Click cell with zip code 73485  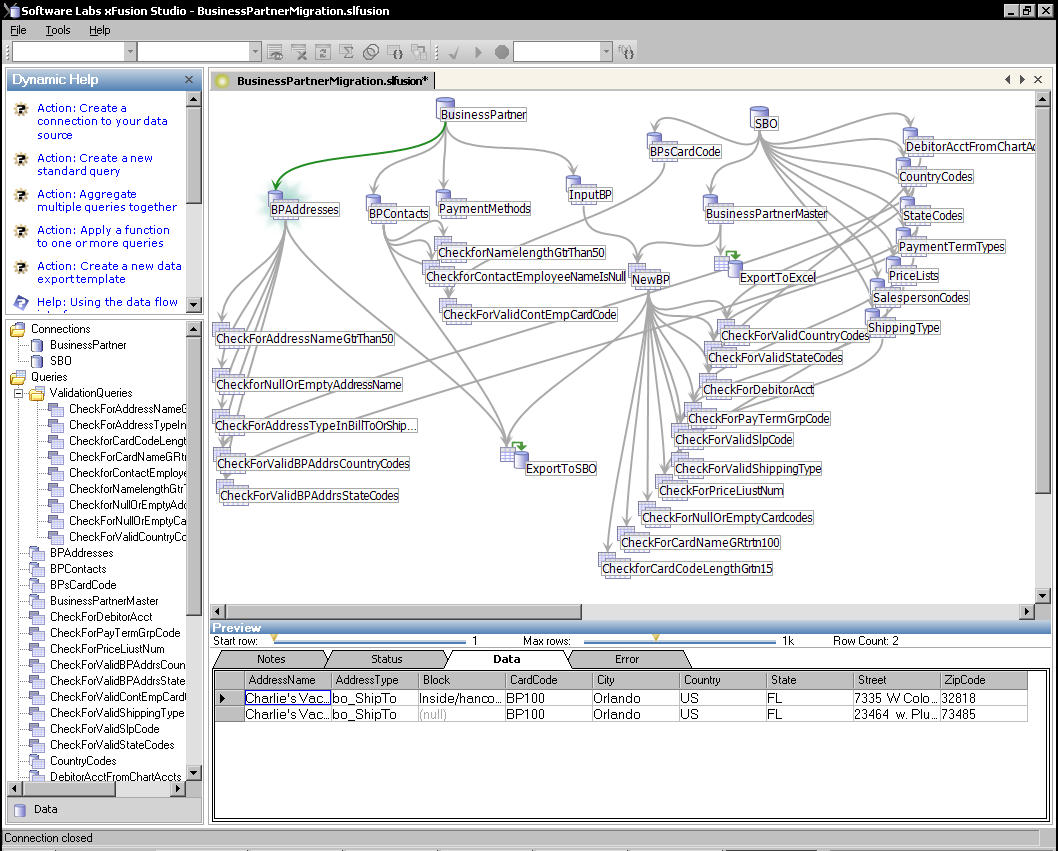pos(983,715)
